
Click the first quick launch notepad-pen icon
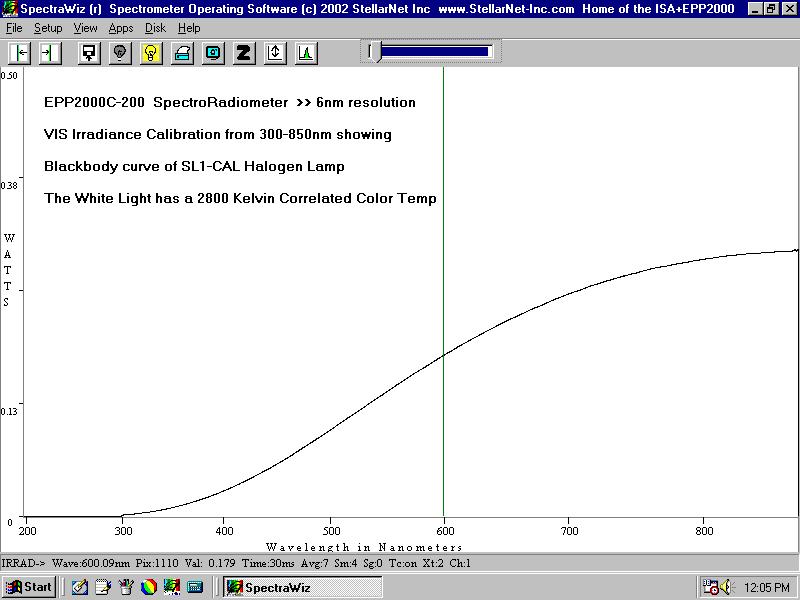click(80, 587)
